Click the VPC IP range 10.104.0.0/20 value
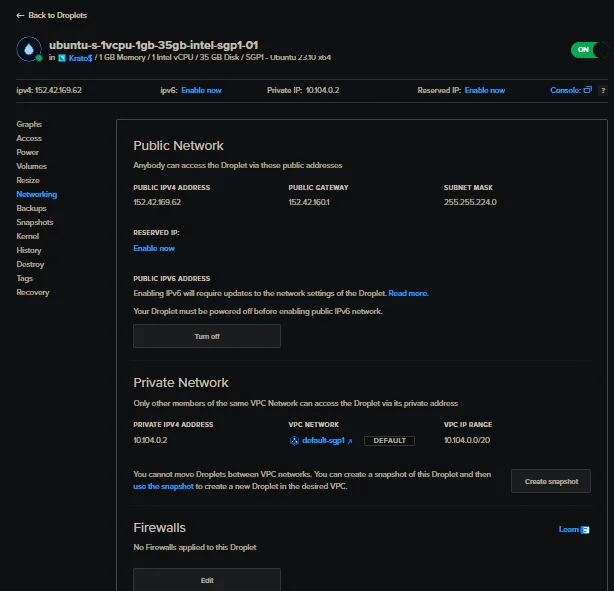The height and width of the screenshot is (591, 614). [x=467, y=440]
